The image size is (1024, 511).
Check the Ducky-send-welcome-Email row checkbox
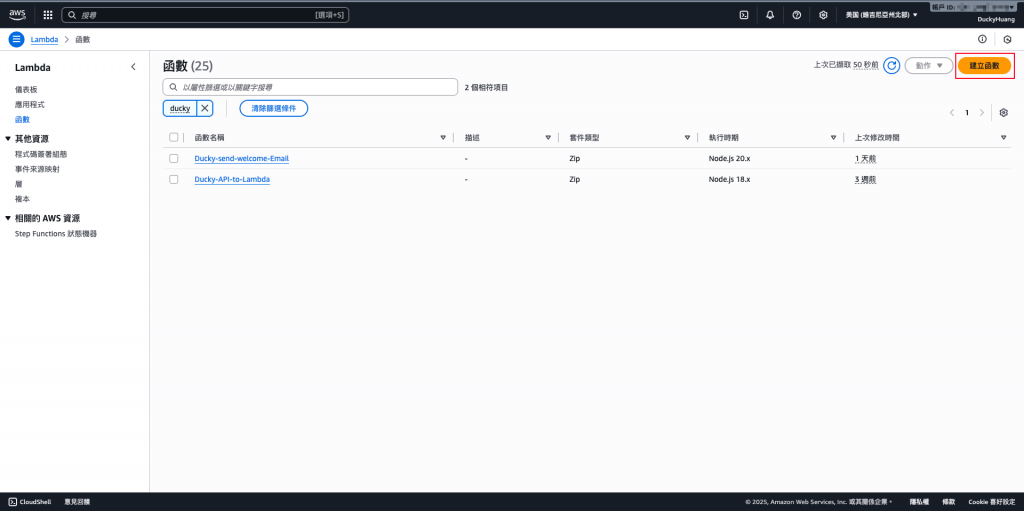click(174, 158)
